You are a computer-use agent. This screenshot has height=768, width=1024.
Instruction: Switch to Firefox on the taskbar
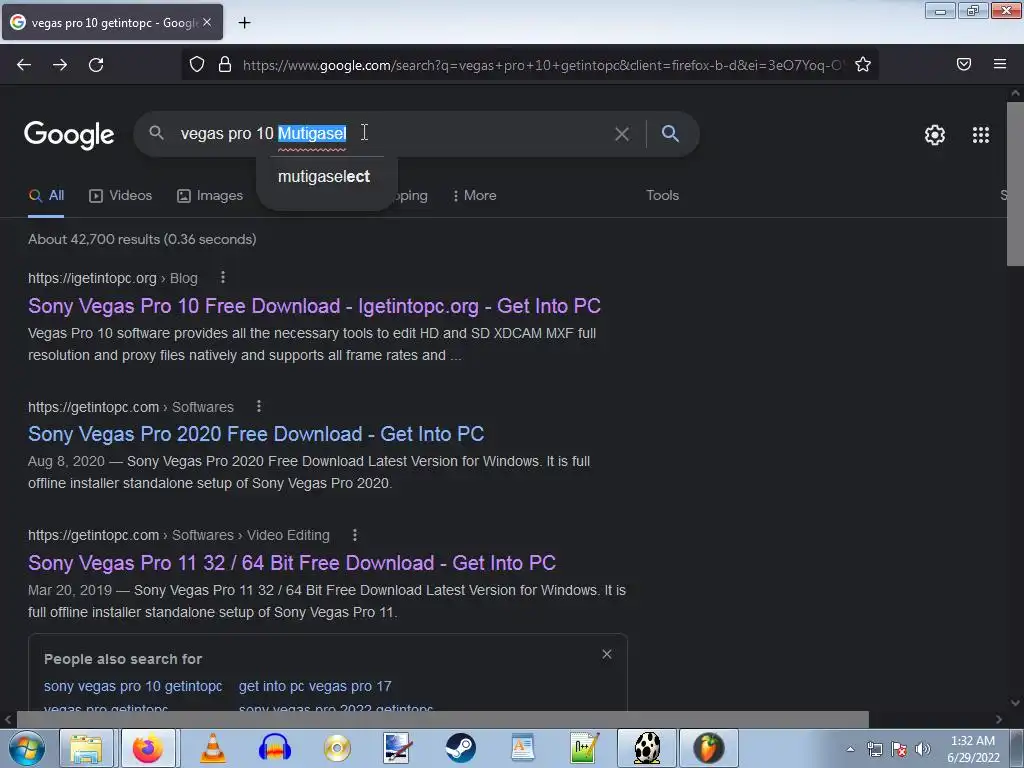coord(148,748)
